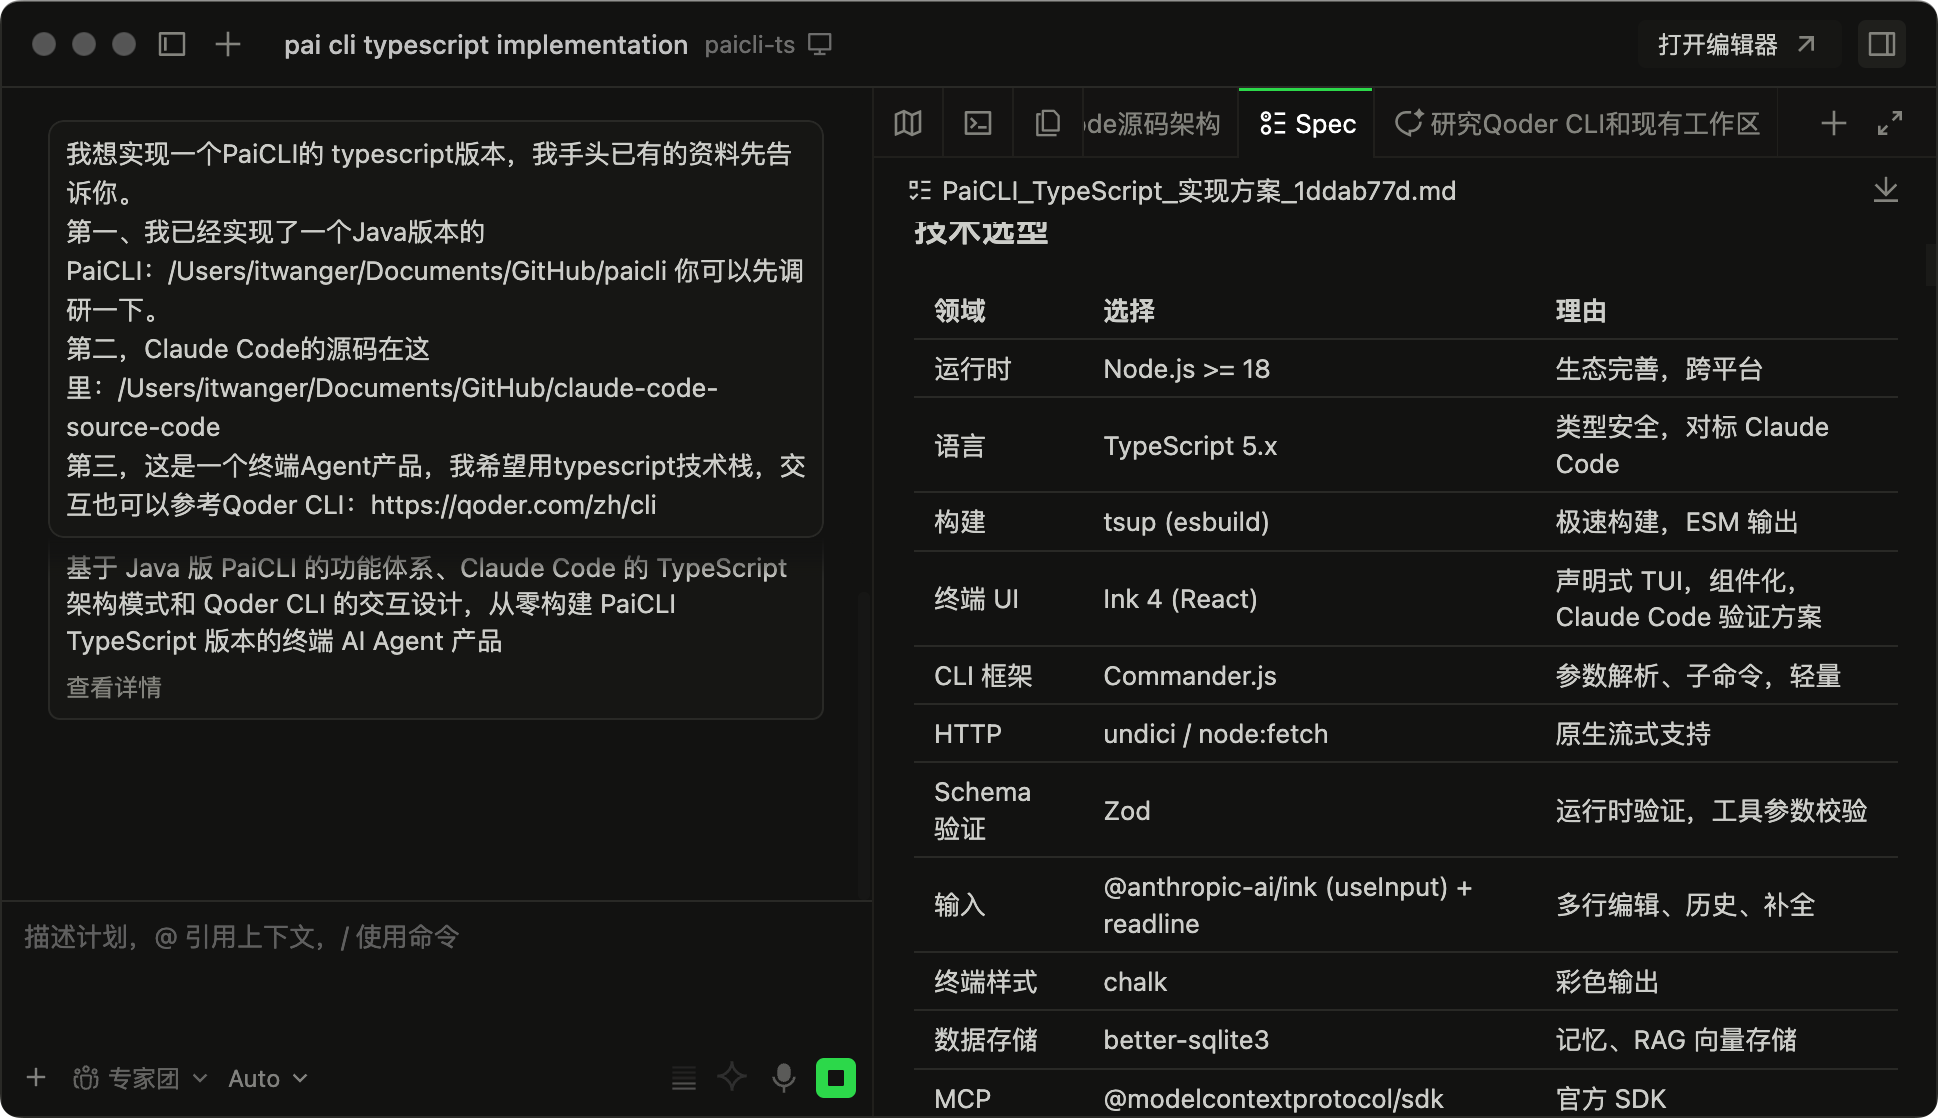Viewport: 1938px width, 1118px height.
Task: Click the CLI 框架 row label
Action: click(x=983, y=676)
